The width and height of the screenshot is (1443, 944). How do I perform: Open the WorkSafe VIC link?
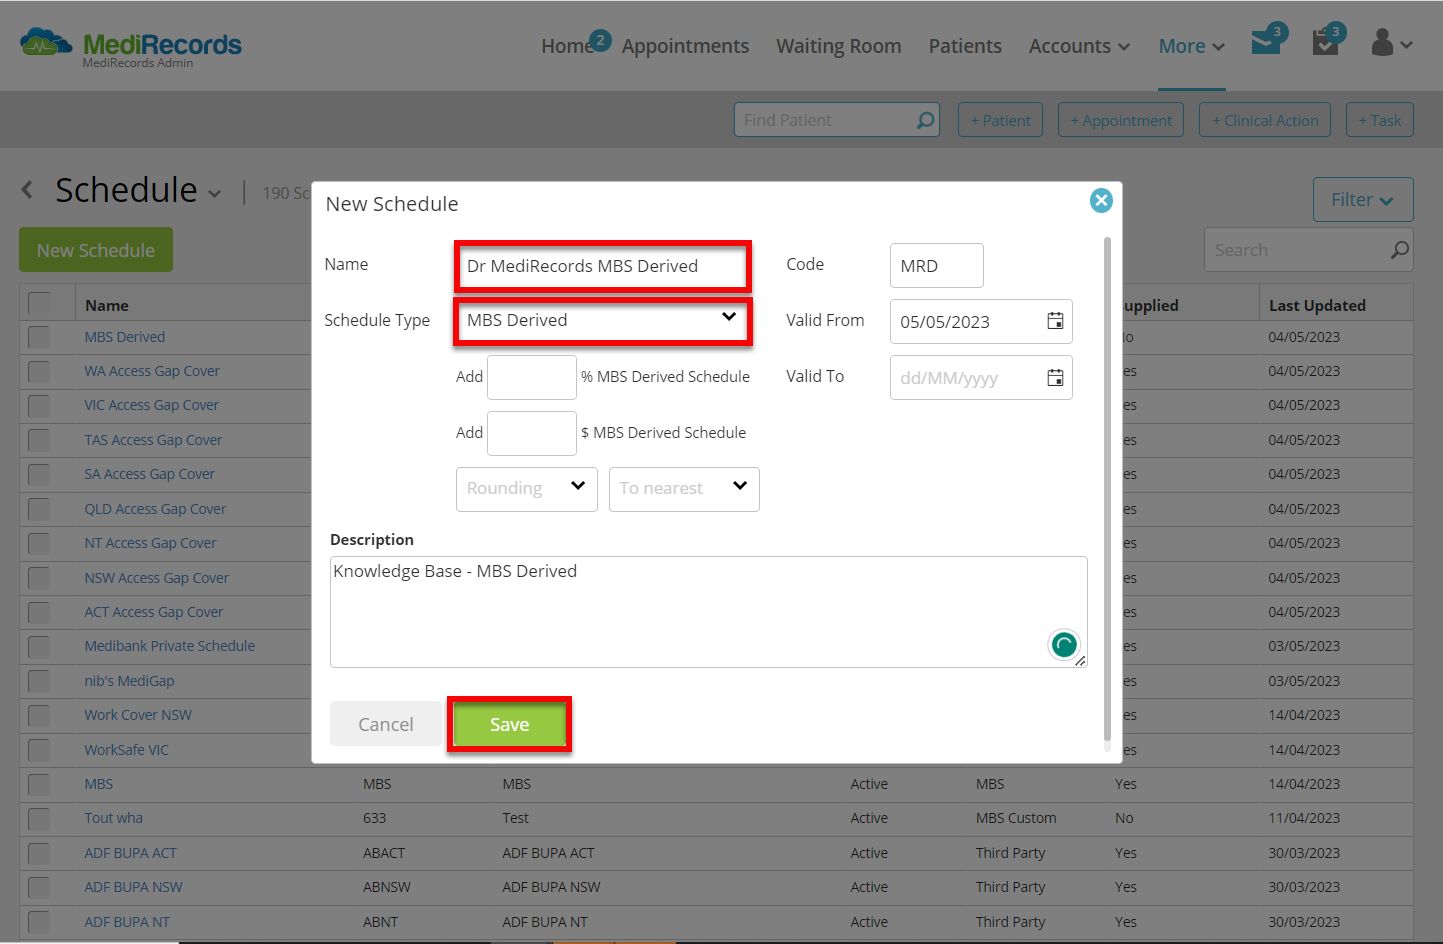127,750
